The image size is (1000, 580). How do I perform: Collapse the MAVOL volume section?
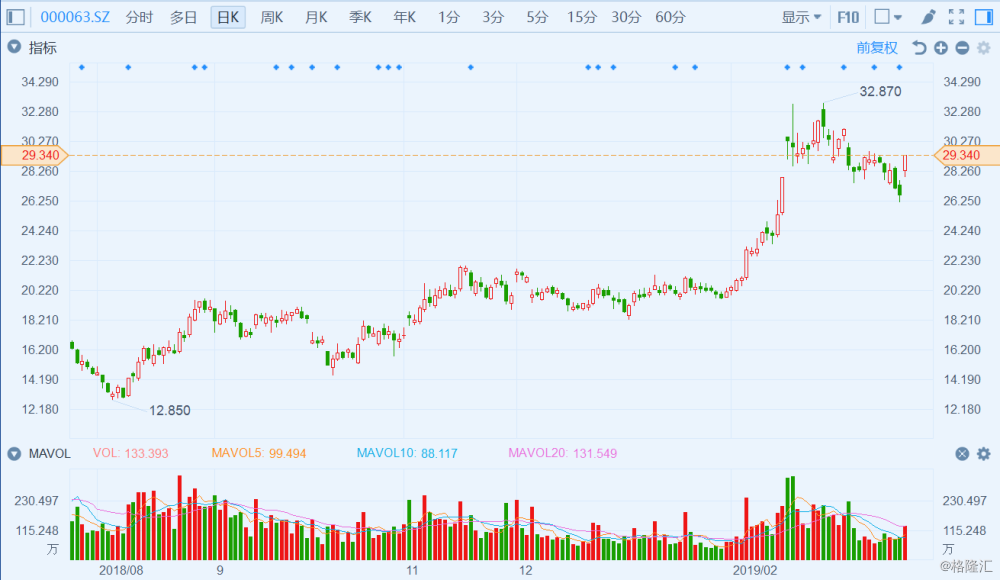[13, 454]
